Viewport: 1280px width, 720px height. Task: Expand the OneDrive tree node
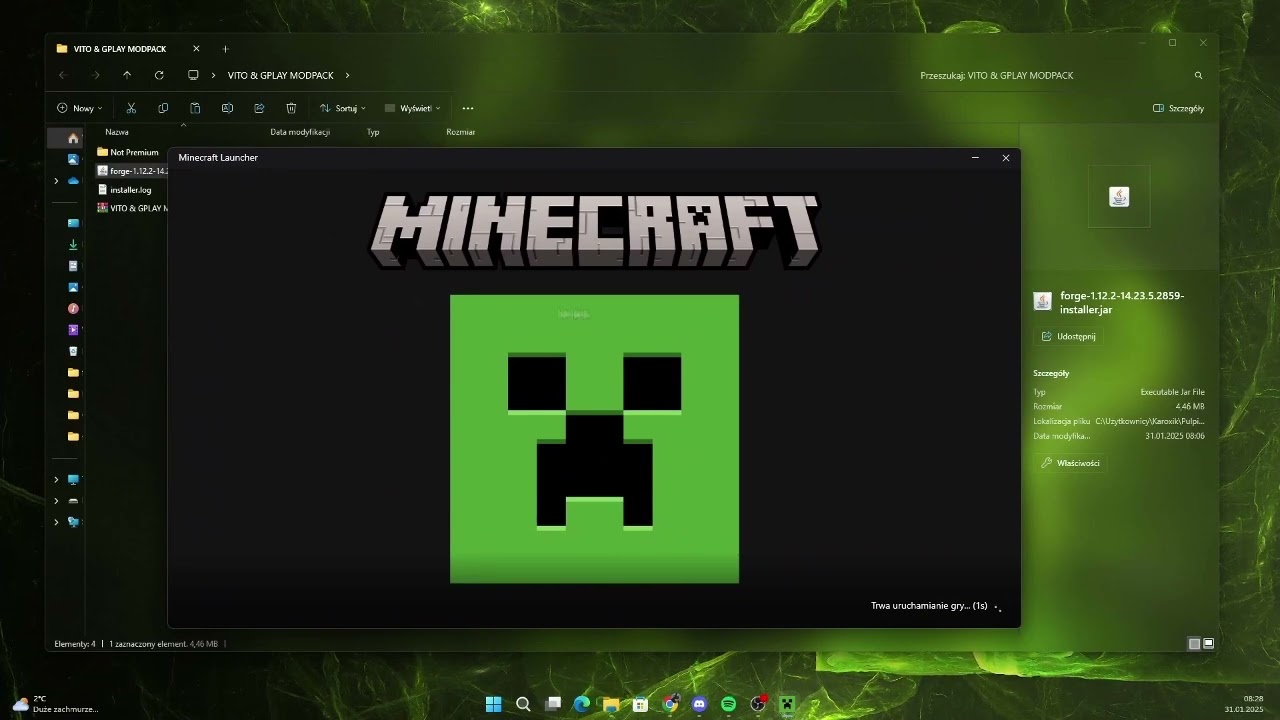click(x=56, y=181)
